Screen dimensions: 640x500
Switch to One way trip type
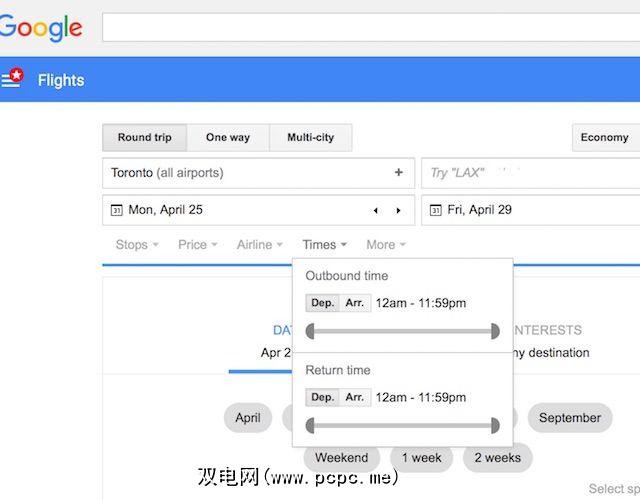tap(227, 138)
